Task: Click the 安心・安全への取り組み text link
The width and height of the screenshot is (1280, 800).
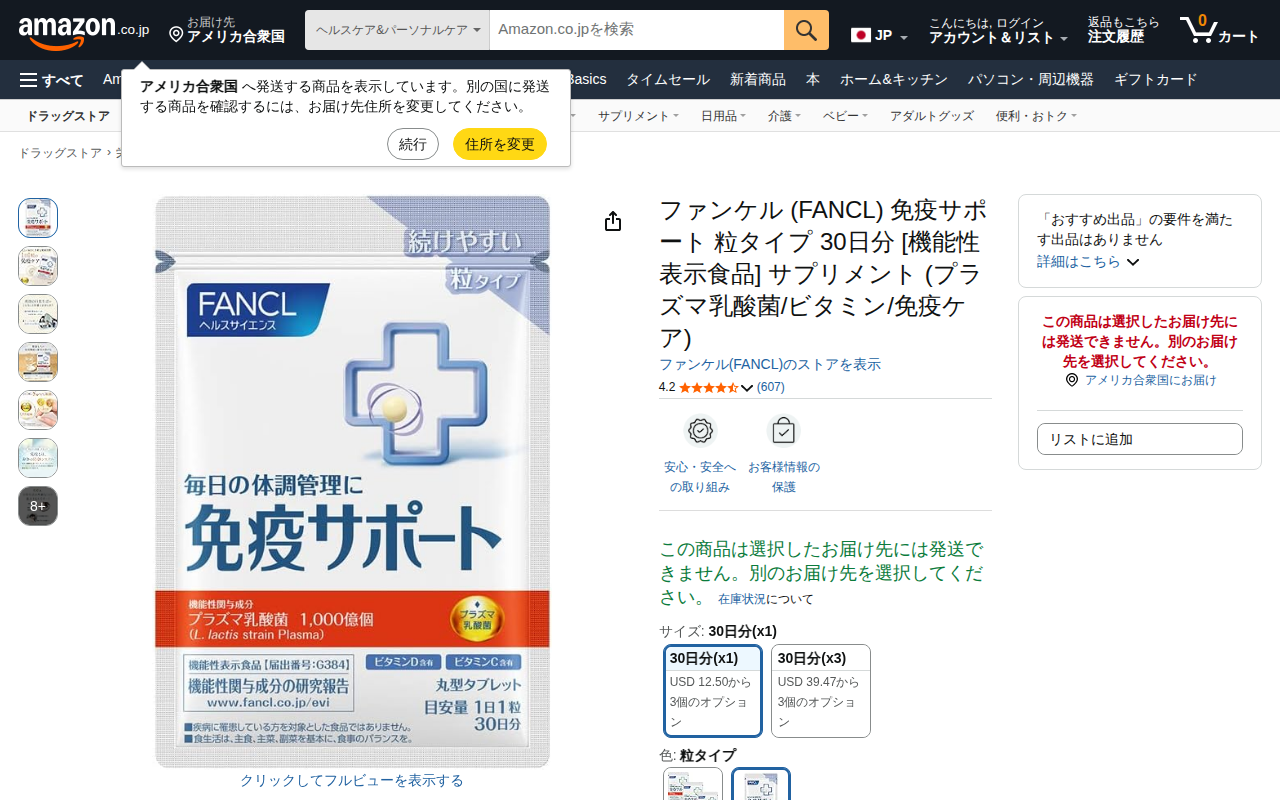Action: tap(700, 477)
